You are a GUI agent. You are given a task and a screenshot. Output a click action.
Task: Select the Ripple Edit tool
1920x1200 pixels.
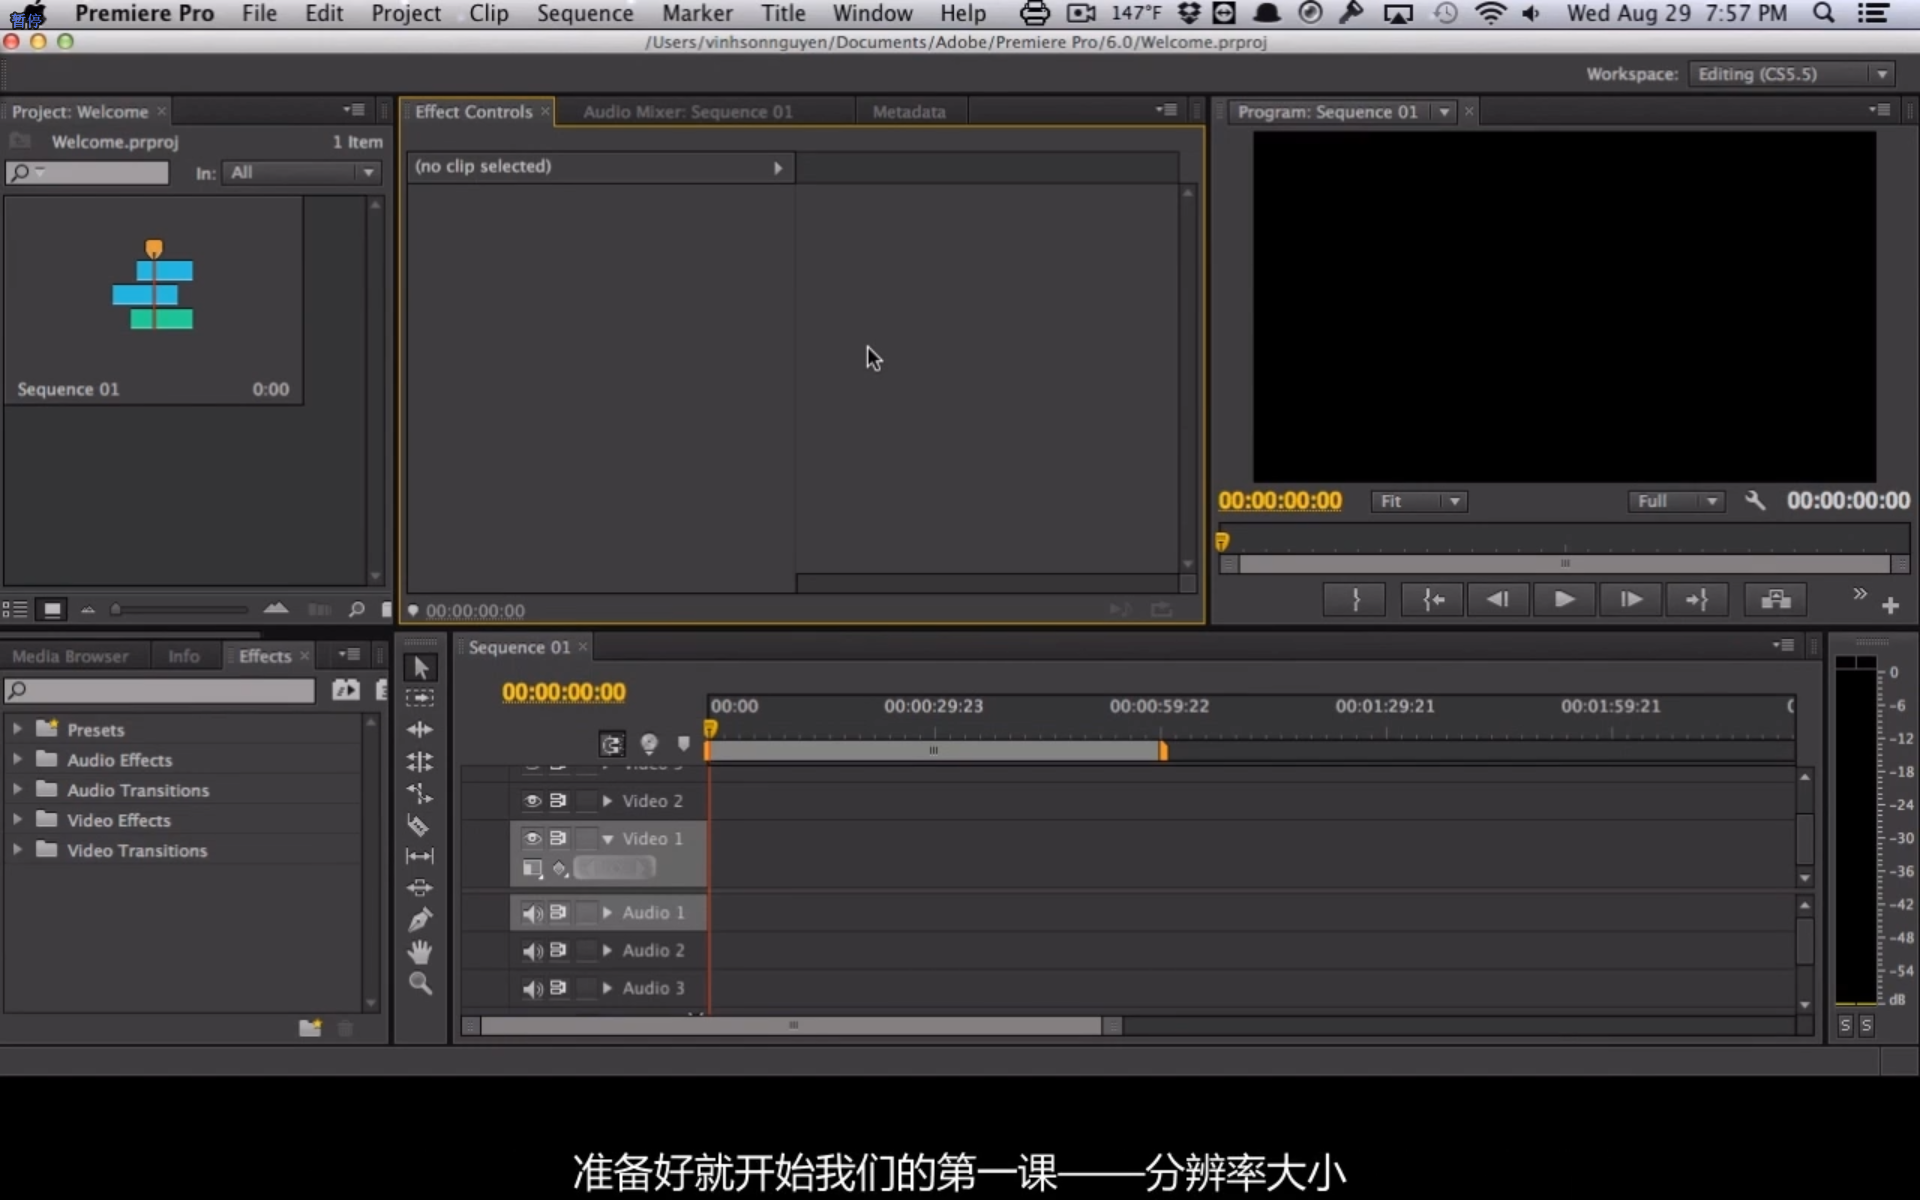[419, 730]
